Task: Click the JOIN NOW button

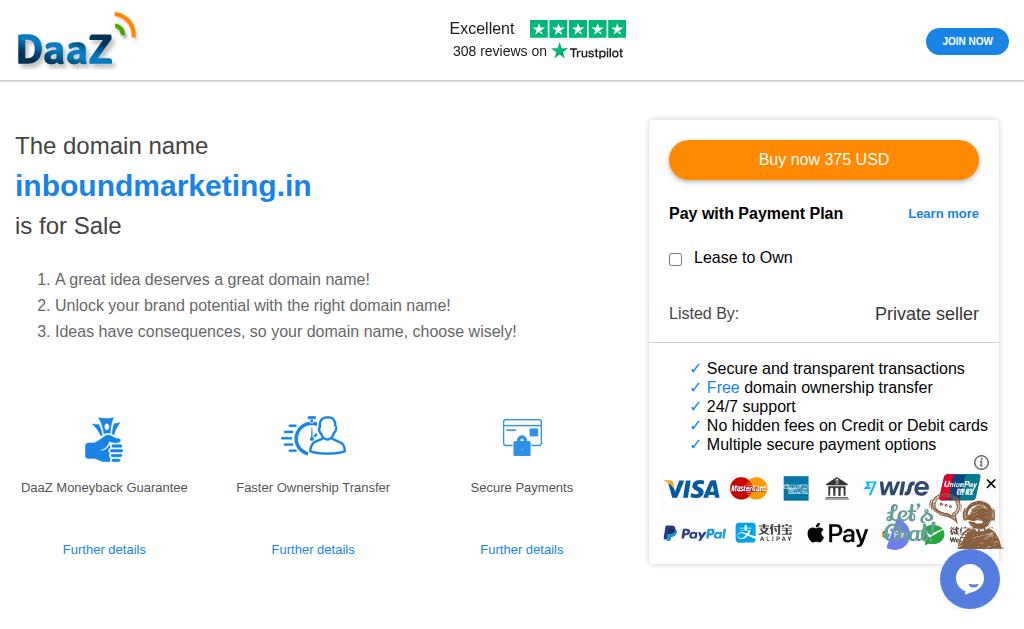Action: (x=967, y=41)
